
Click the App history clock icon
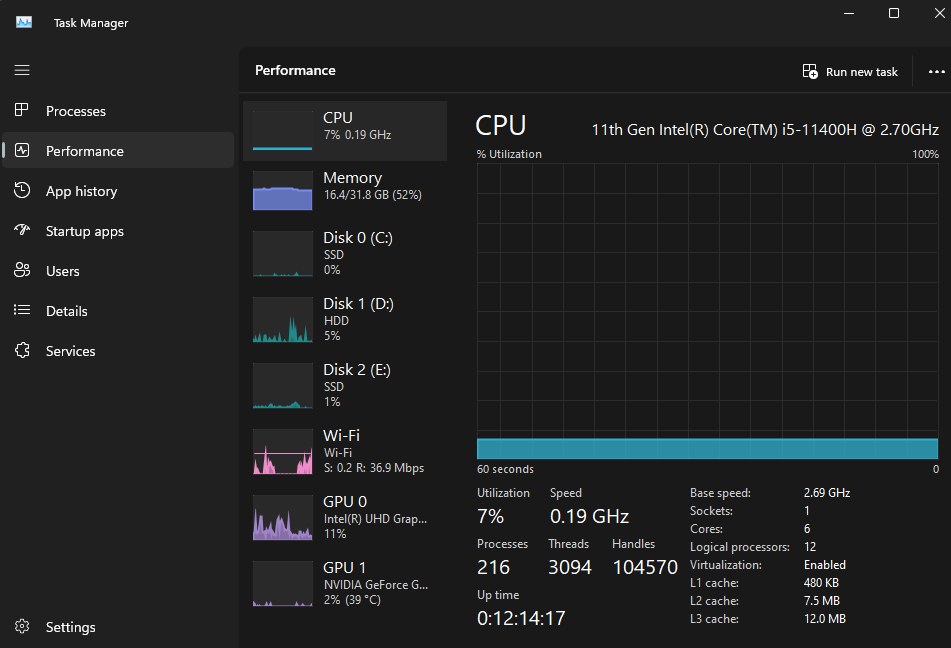pos(22,190)
